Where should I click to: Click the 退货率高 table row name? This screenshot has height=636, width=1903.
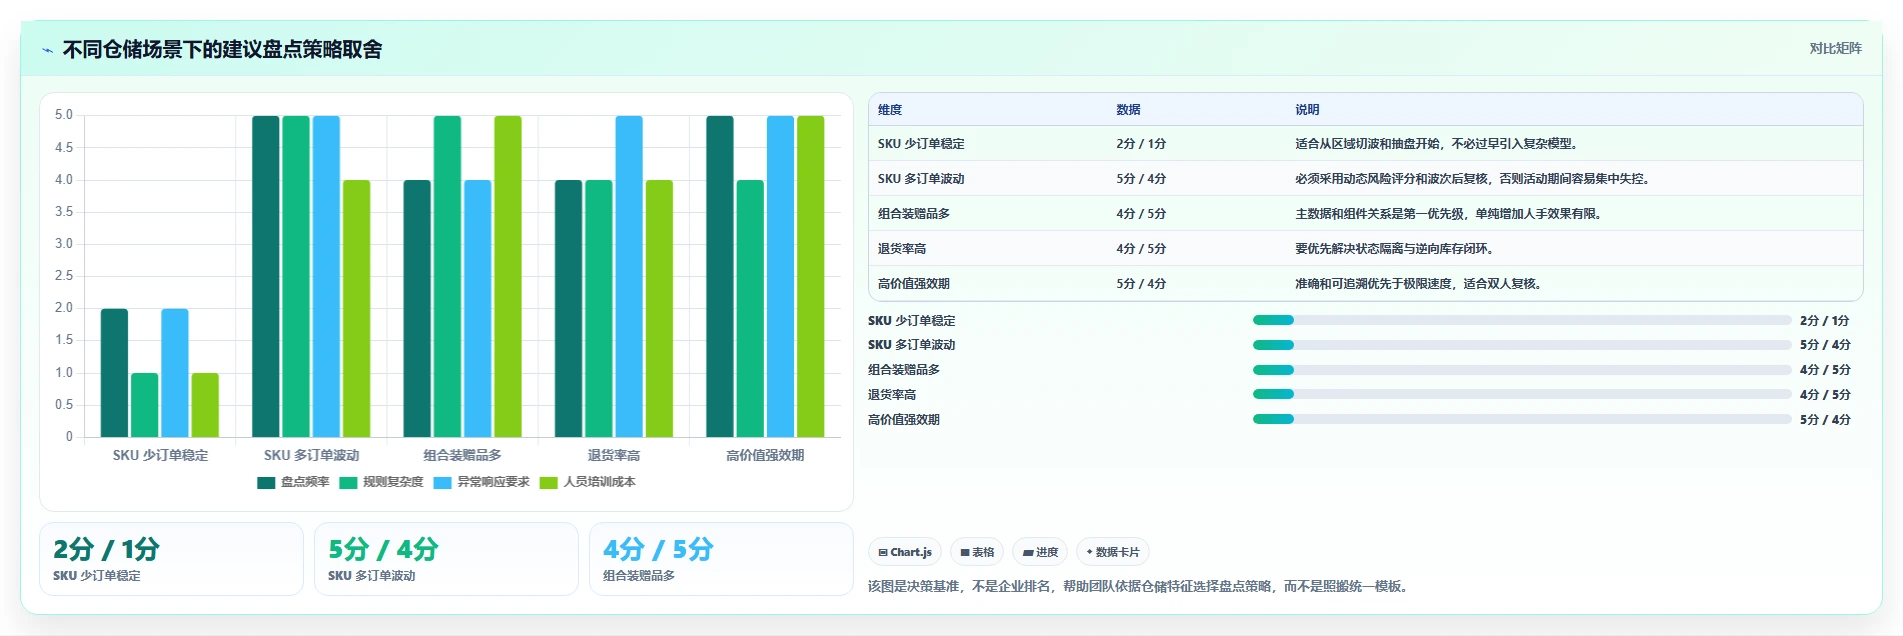(x=902, y=249)
